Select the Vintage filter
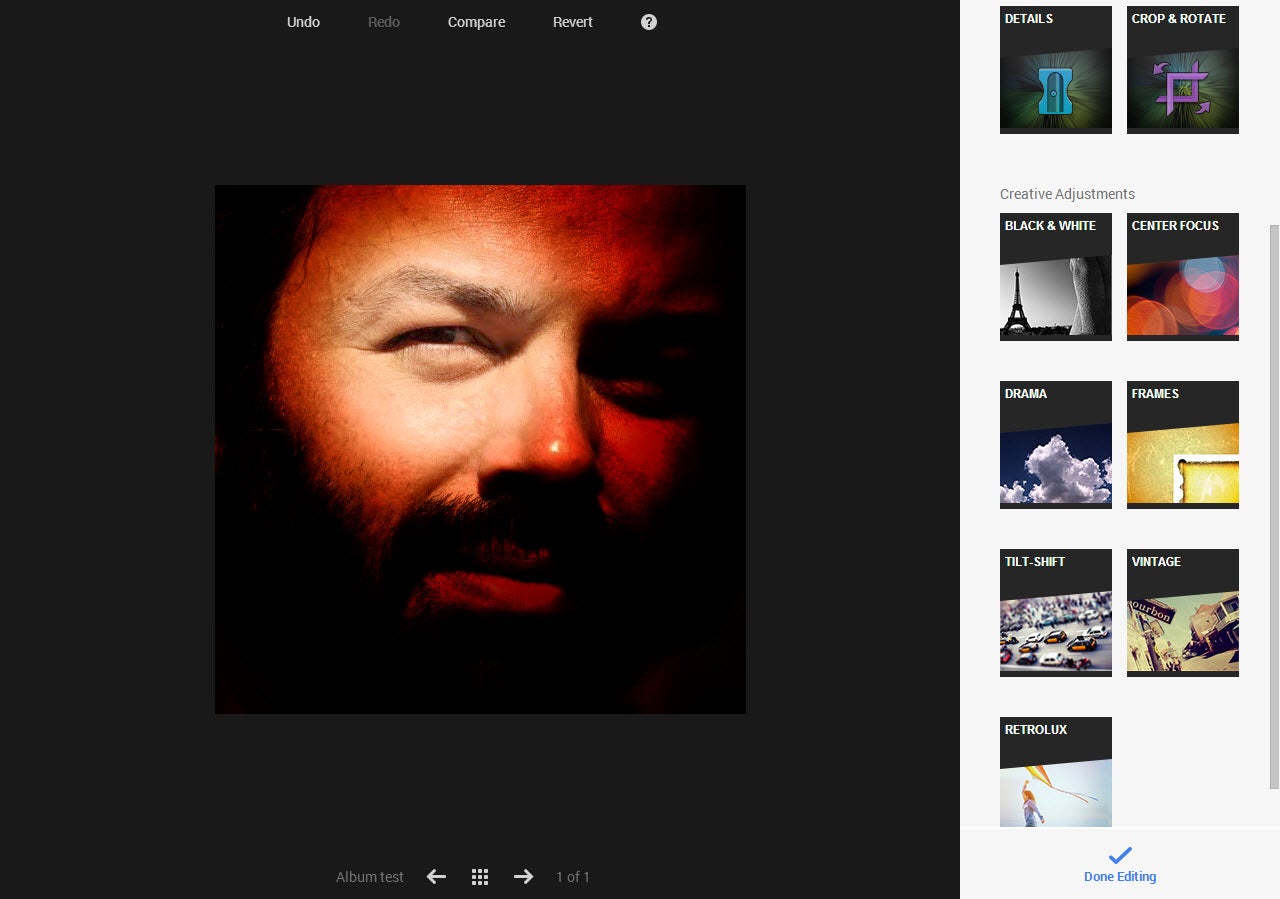 [x=1182, y=613]
